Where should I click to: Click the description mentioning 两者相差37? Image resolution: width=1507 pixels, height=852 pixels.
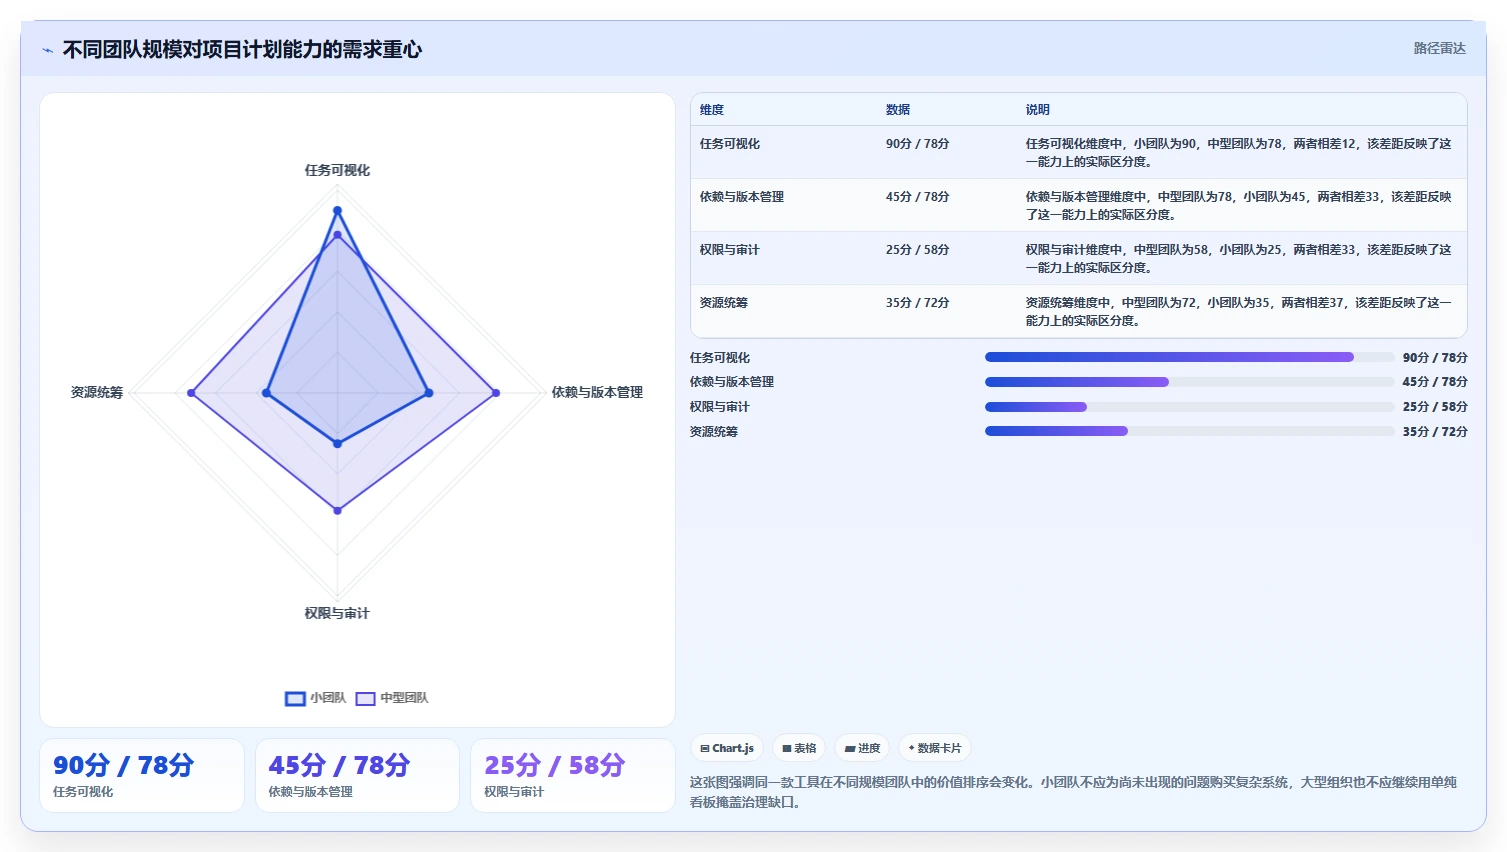point(1238,312)
